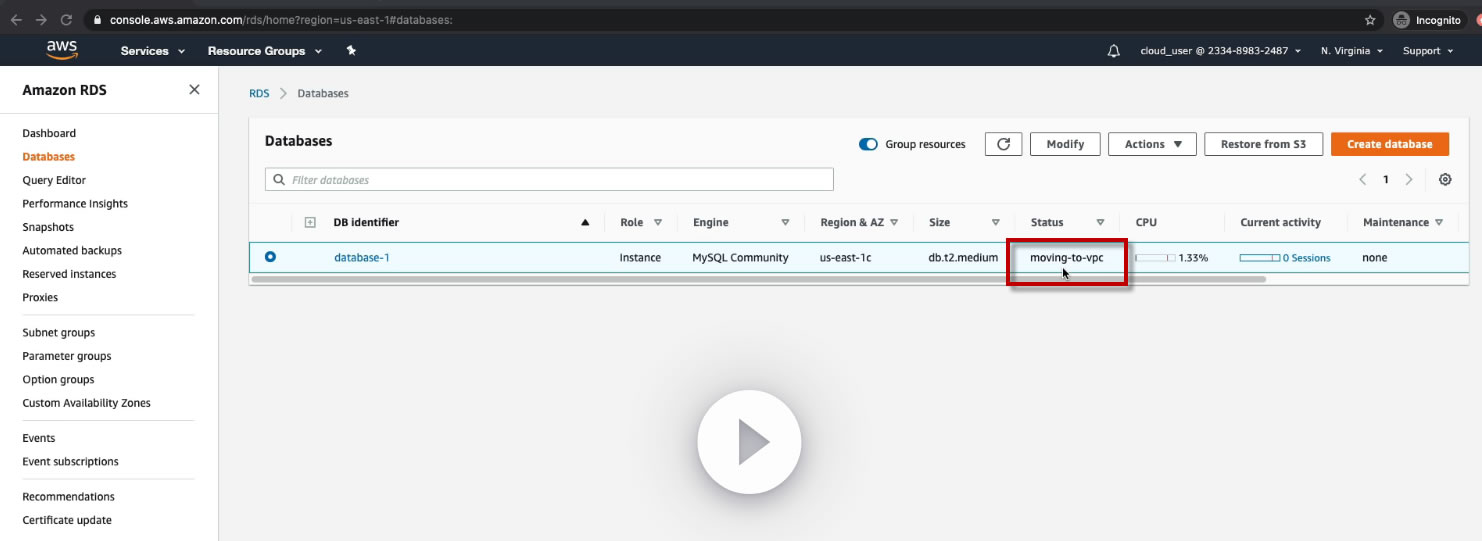
Task: Open Dashboard in the RDS sidebar
Action: 49,133
